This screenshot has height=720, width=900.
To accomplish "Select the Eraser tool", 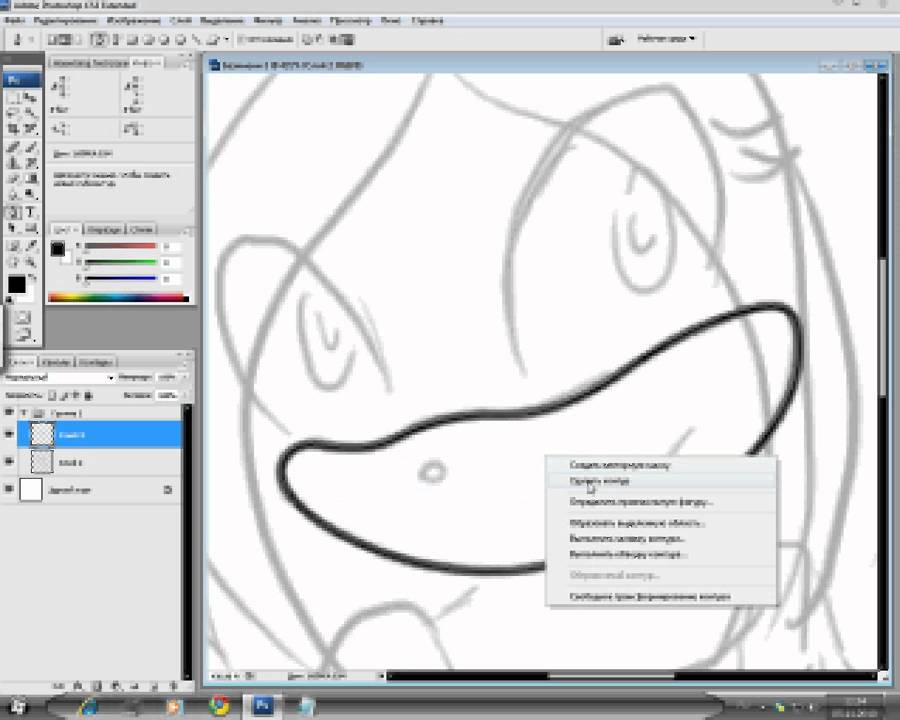I will [13, 179].
